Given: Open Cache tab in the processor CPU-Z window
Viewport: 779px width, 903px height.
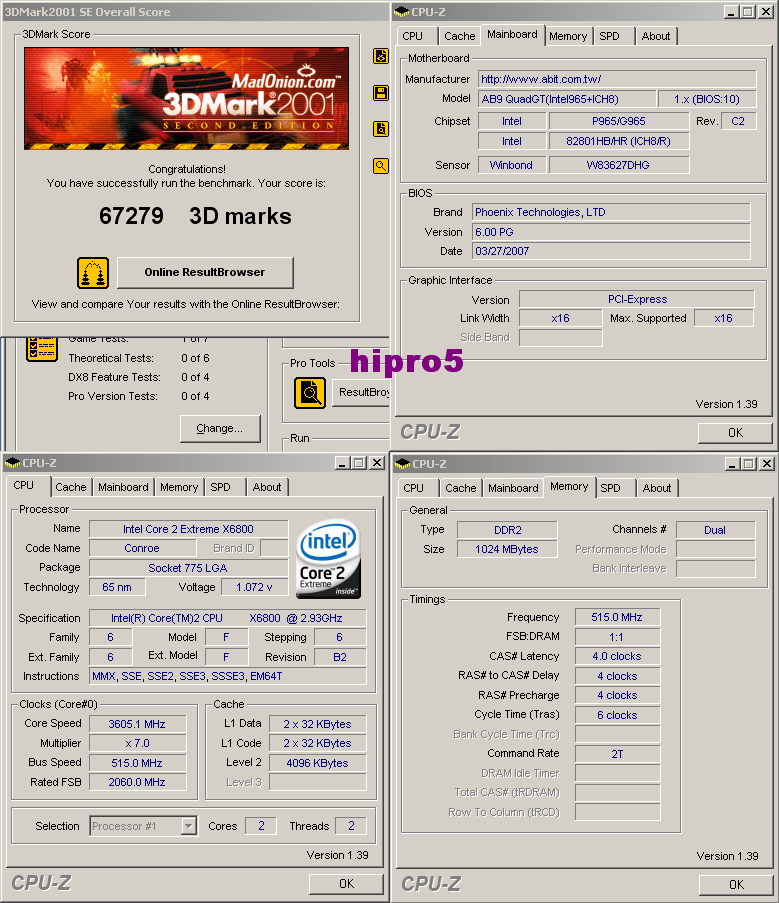Looking at the screenshot, I should tap(70, 487).
